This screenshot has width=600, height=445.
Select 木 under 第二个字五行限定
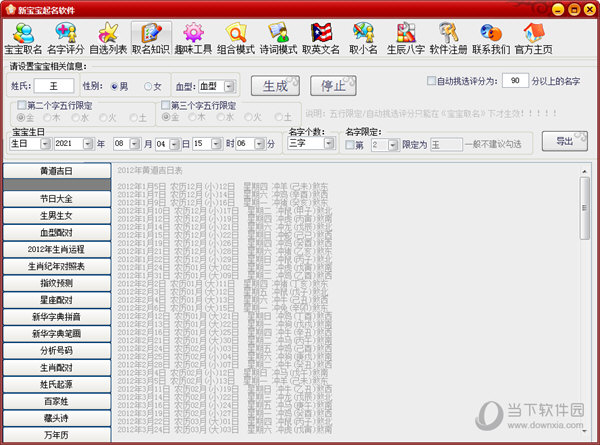tap(47, 117)
